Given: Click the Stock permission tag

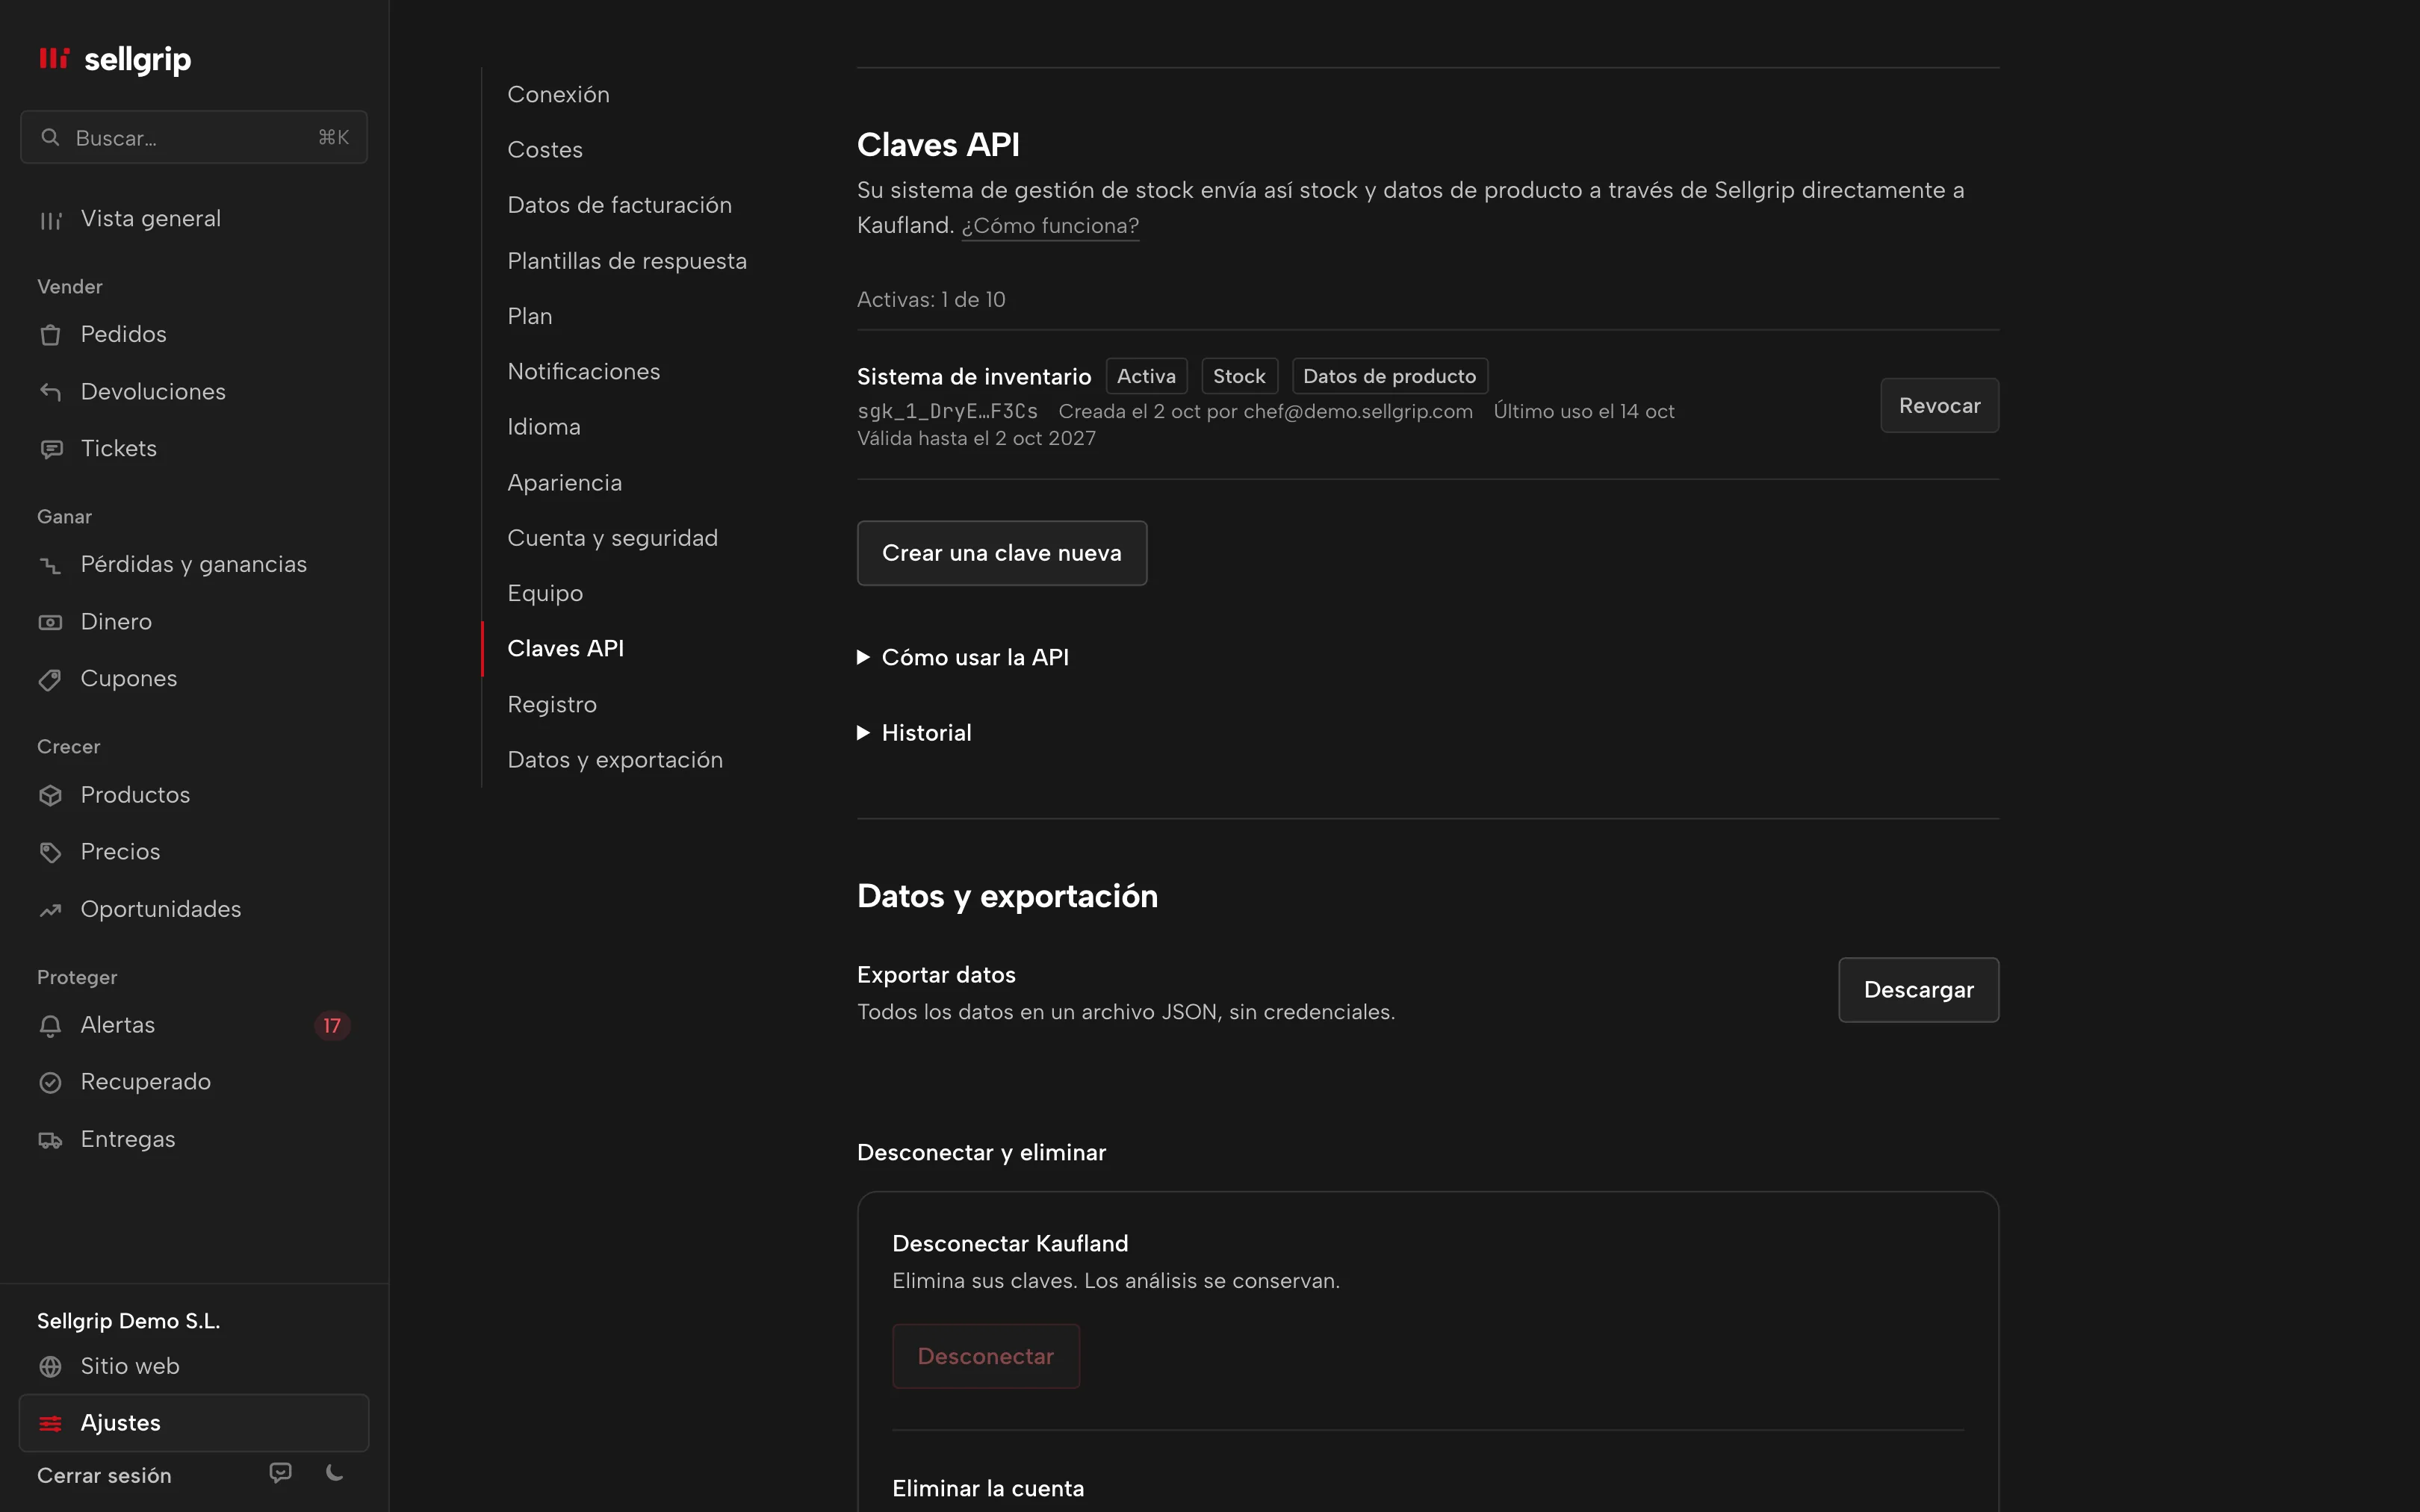Looking at the screenshot, I should pyautogui.click(x=1239, y=376).
